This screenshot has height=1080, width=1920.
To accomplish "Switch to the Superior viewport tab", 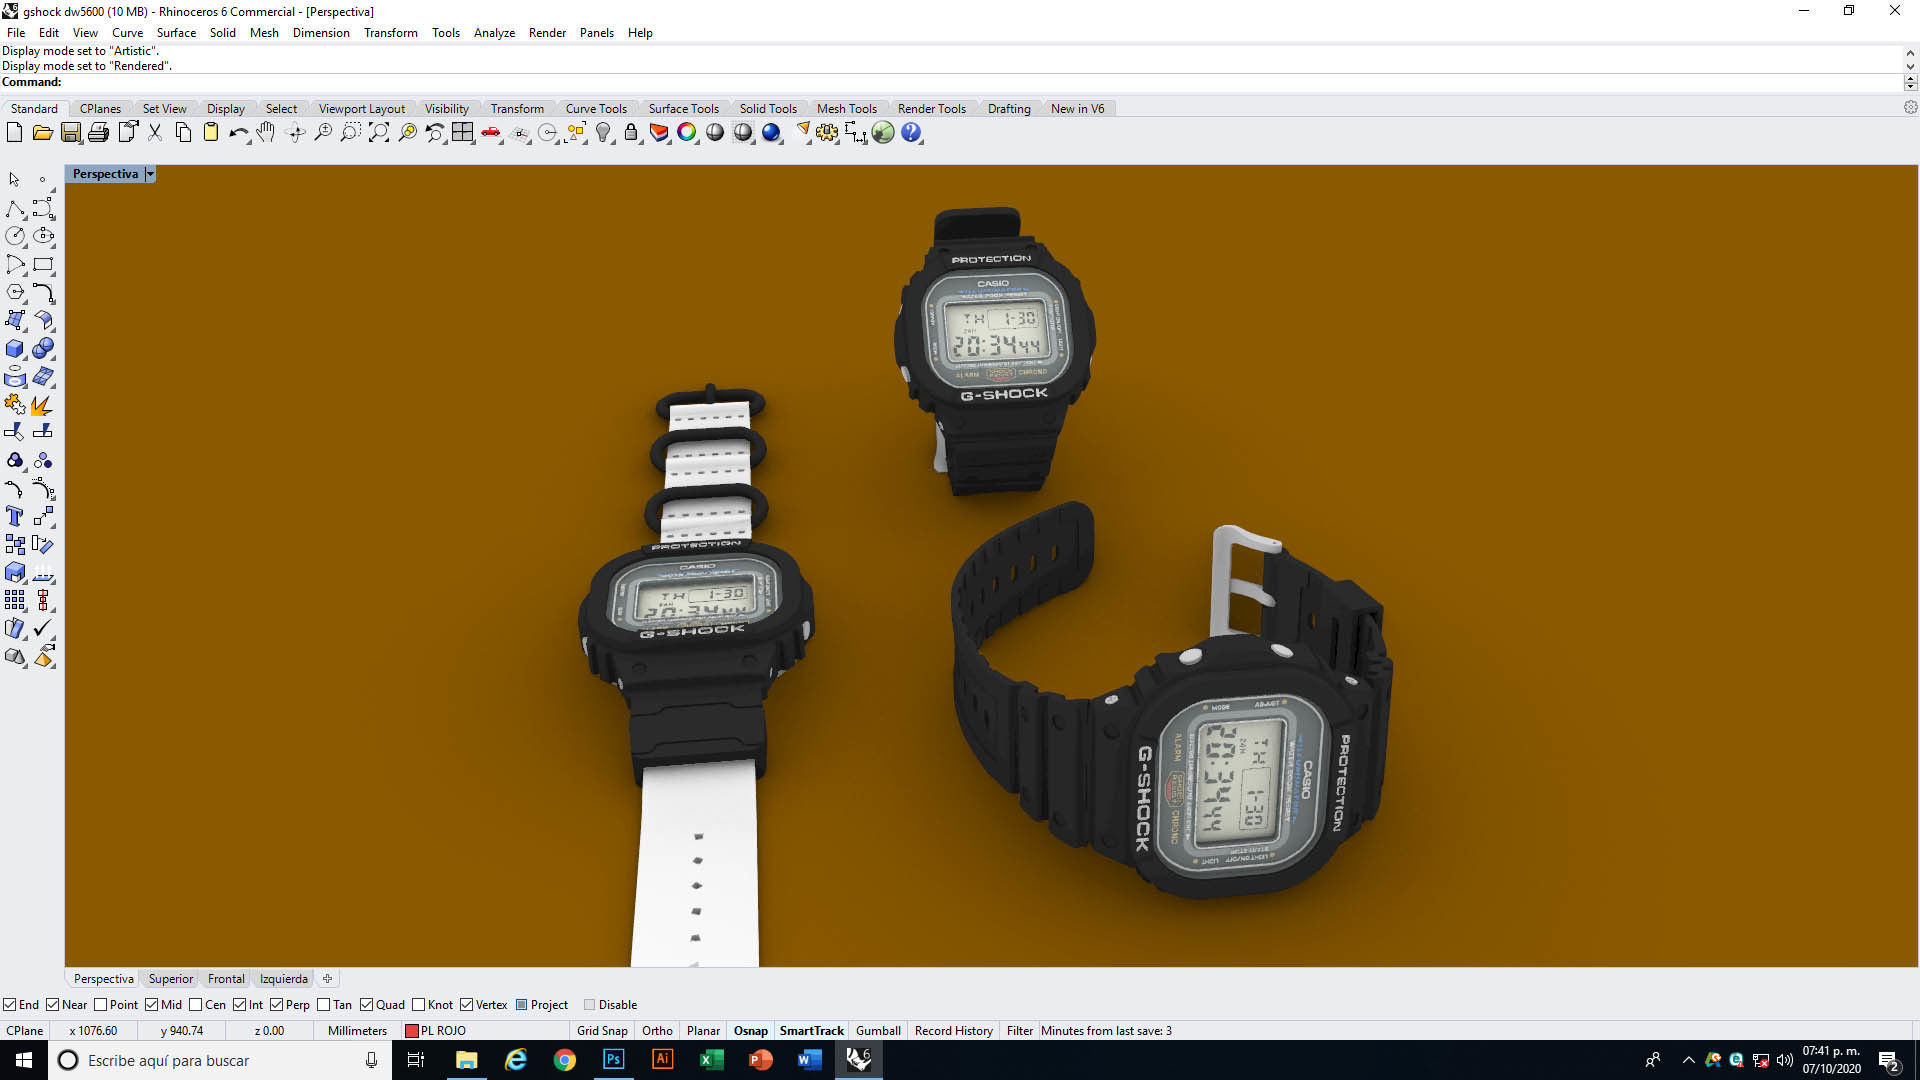I will 171,979.
